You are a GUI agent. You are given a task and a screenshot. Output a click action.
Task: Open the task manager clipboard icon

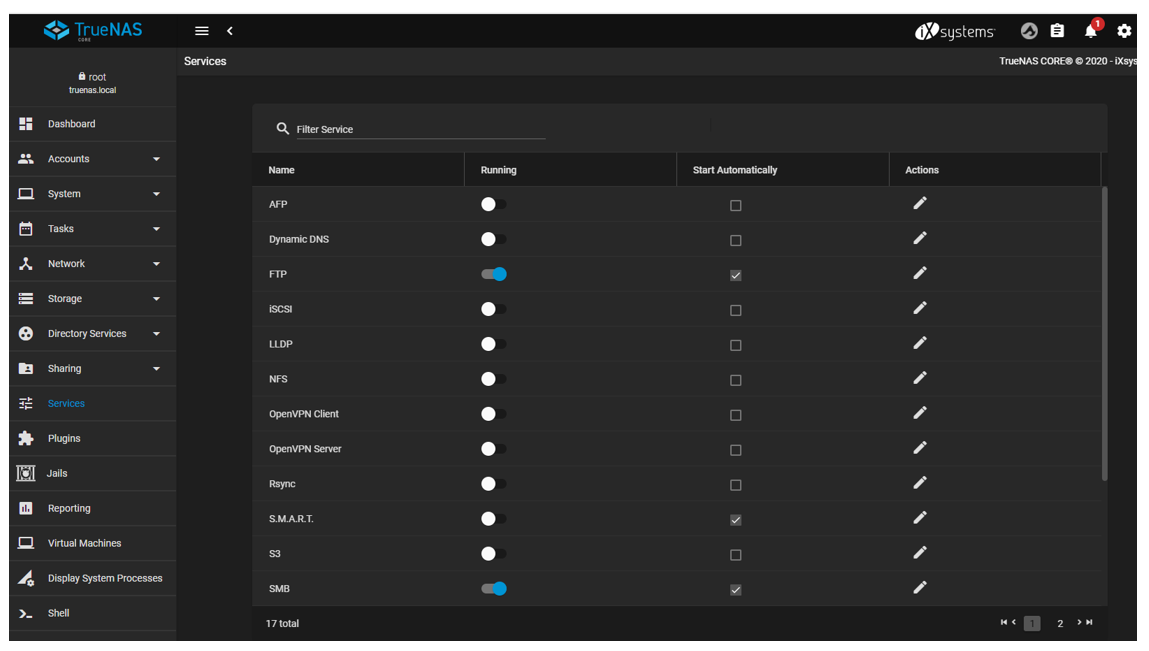1057,31
